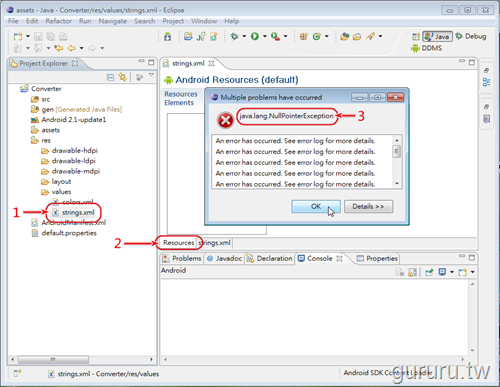Screen dimensions: 500x387
Task: Click the Pin Console icon
Action: 429,272
